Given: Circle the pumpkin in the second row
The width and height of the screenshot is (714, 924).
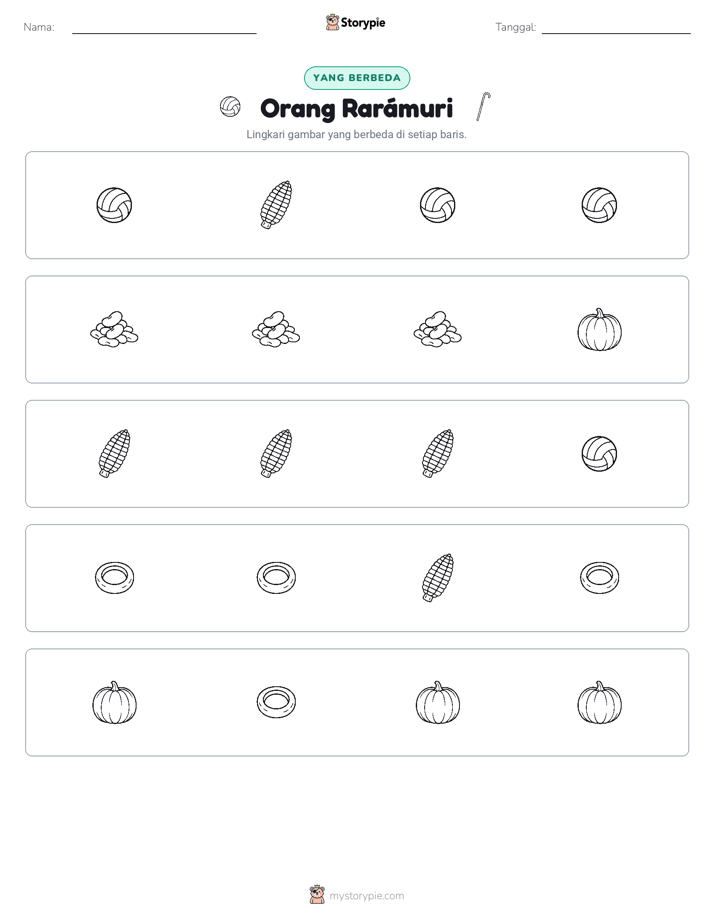Looking at the screenshot, I should 599,329.
